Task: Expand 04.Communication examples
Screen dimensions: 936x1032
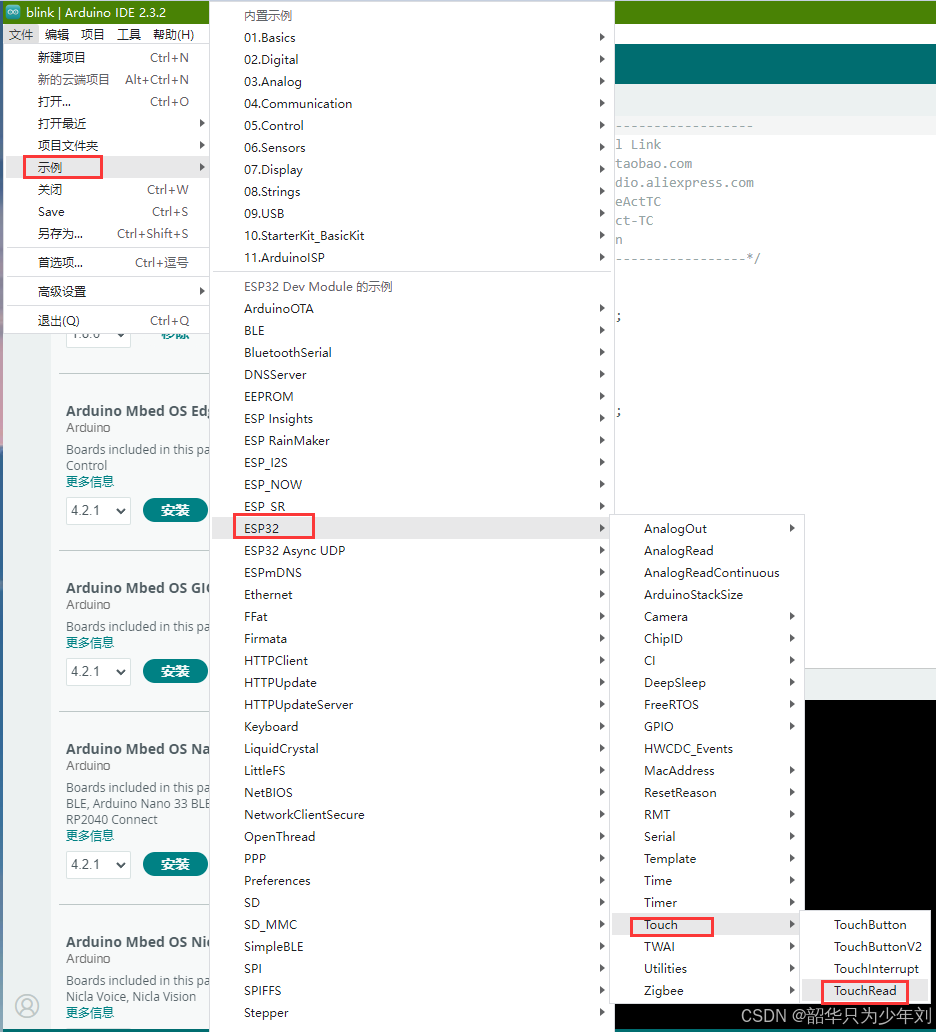Action: point(413,103)
